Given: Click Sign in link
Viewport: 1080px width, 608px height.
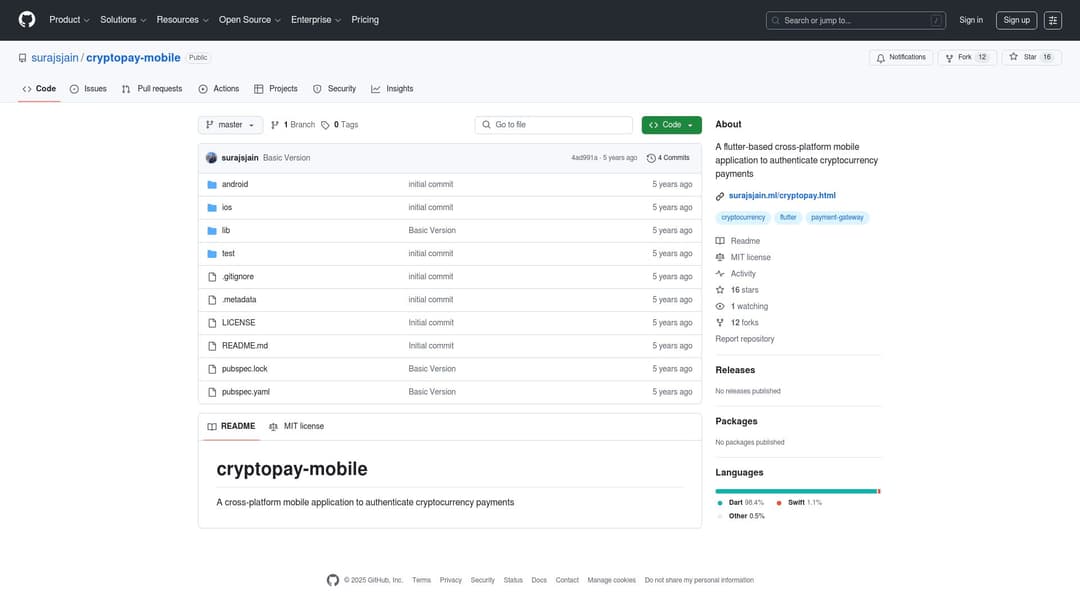Looking at the screenshot, I should pyautogui.click(x=971, y=20).
